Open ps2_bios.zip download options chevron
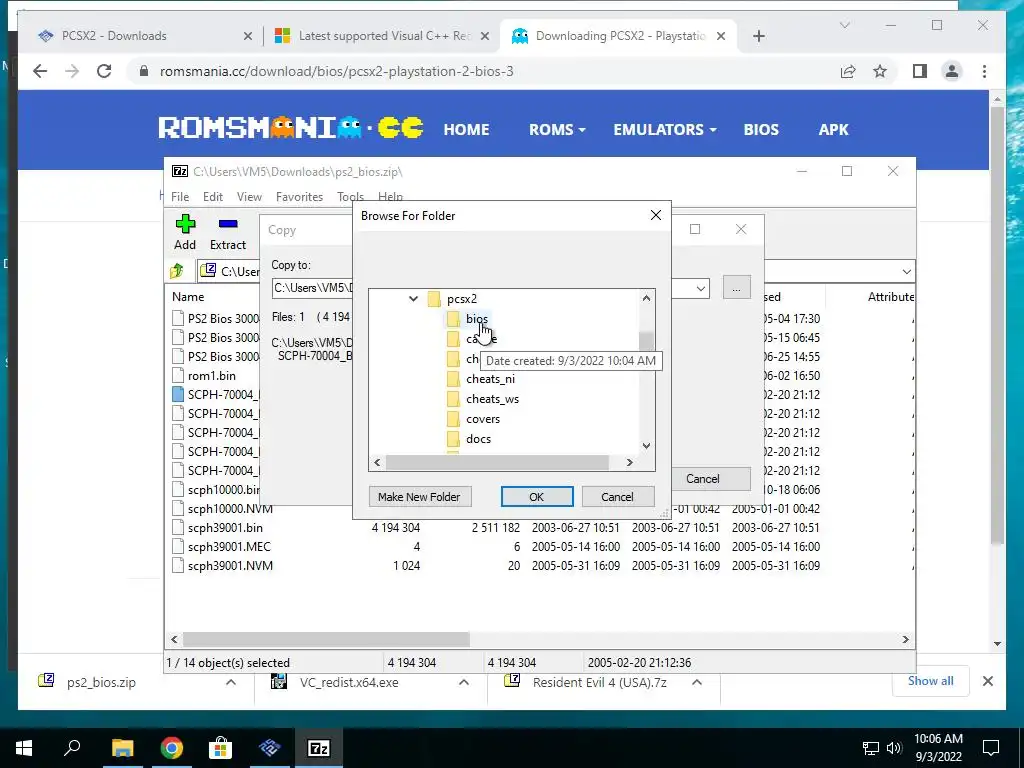The height and width of the screenshot is (768, 1024). 231,682
